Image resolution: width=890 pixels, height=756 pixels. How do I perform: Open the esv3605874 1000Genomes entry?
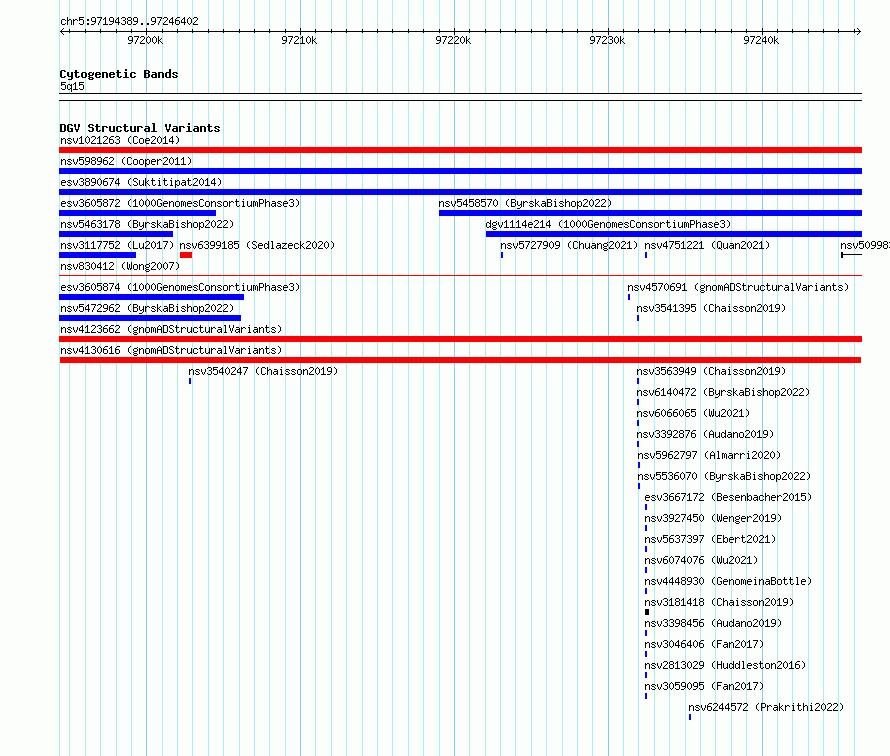coord(180,287)
